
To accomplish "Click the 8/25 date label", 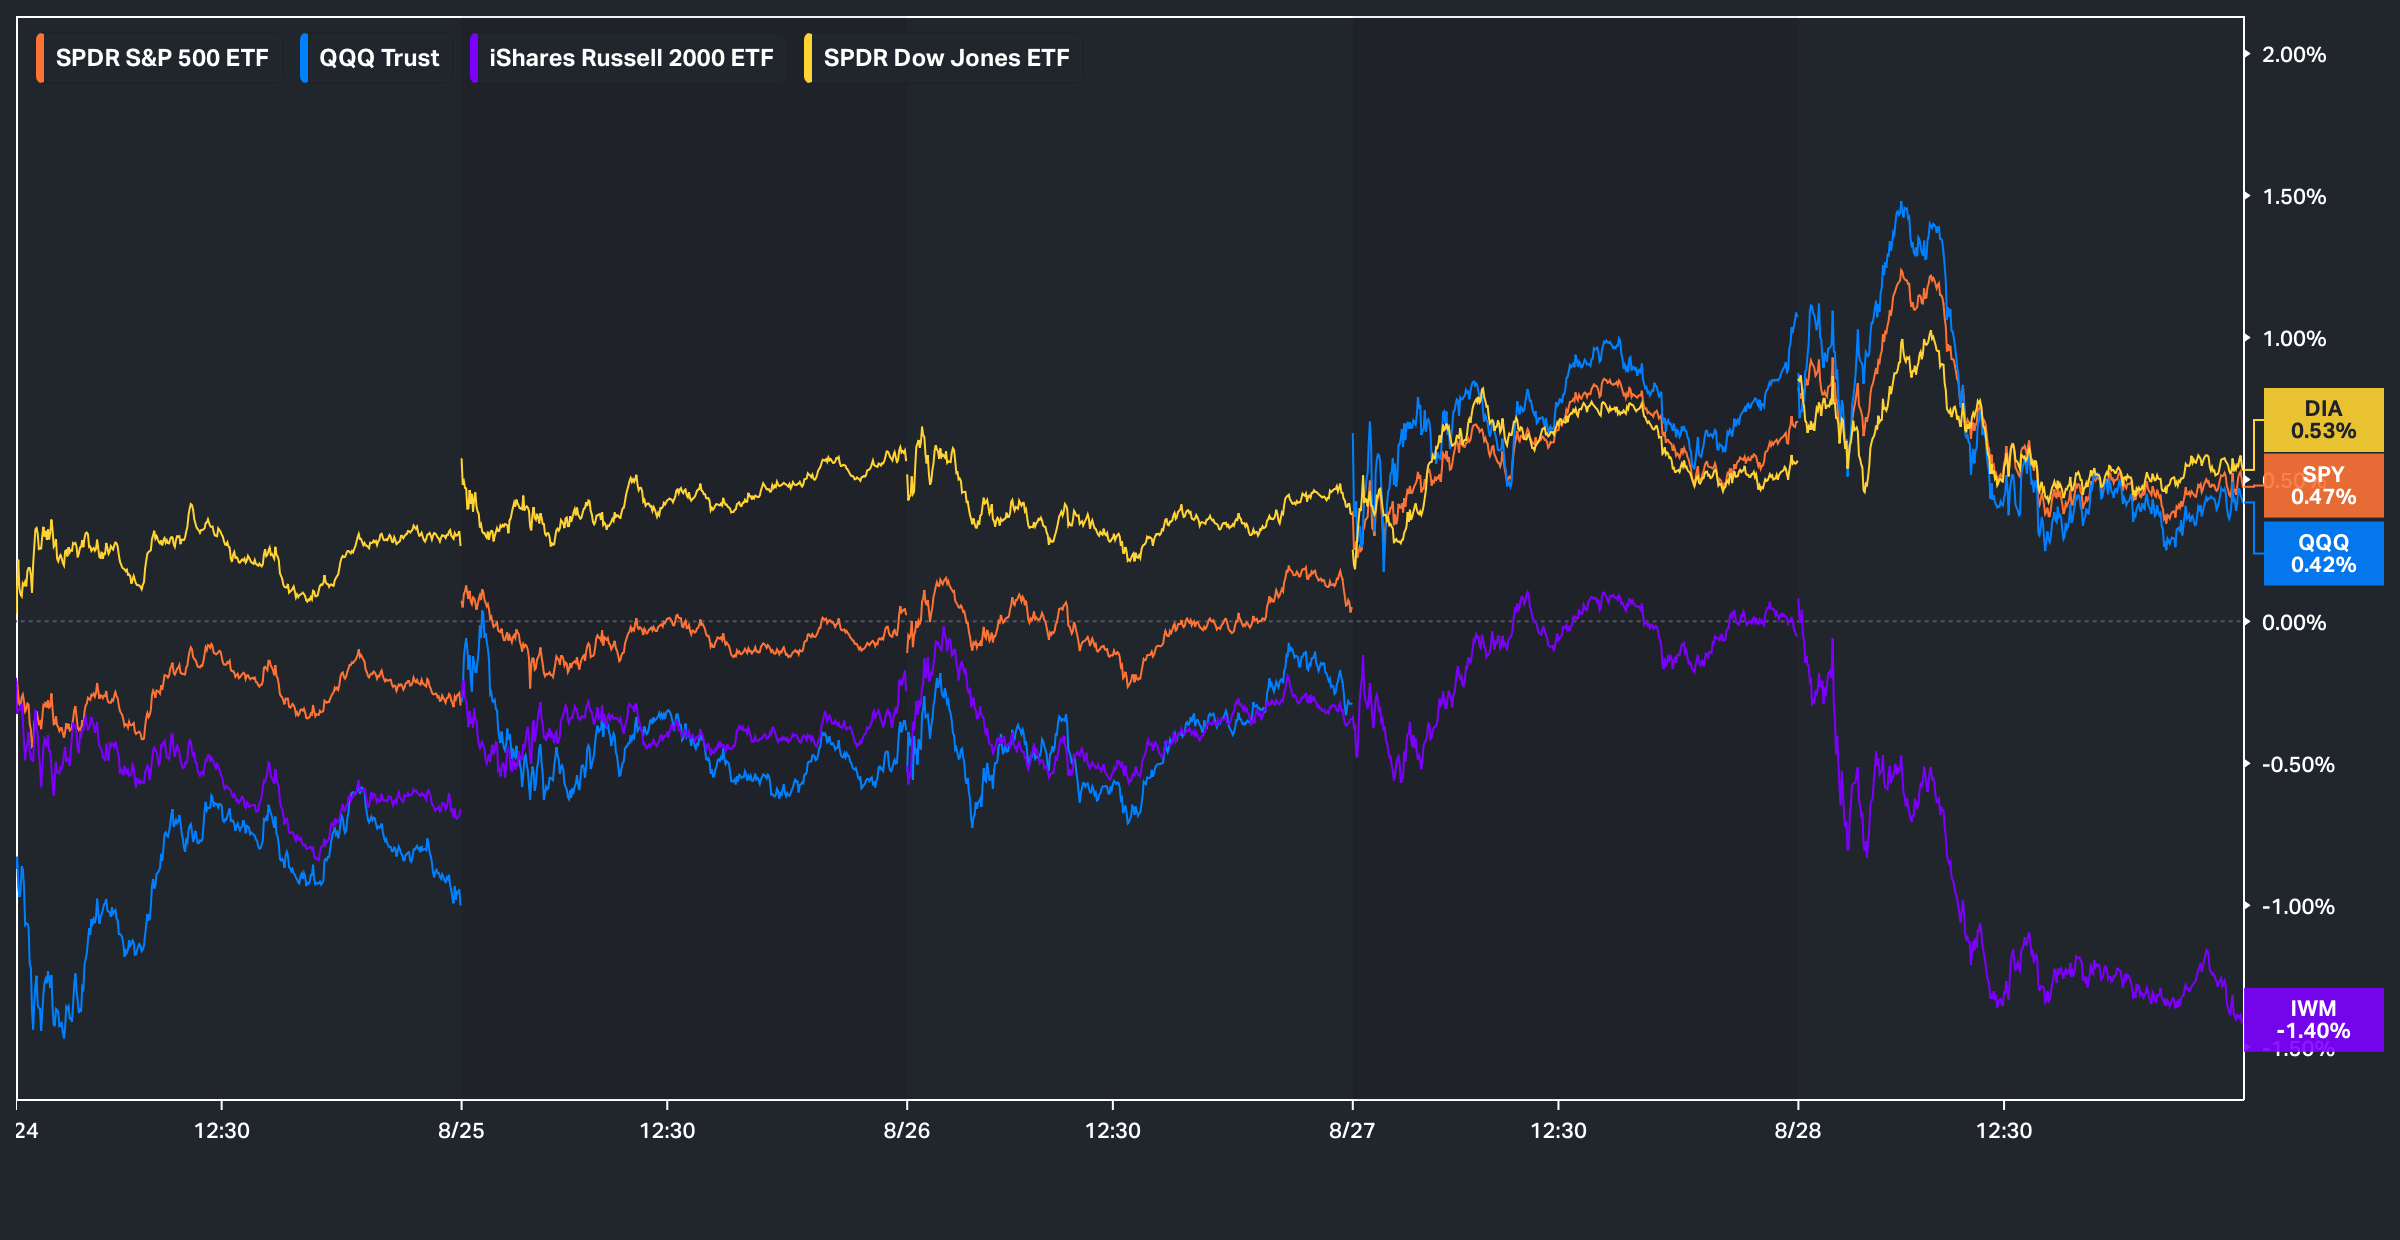I will tap(461, 1131).
